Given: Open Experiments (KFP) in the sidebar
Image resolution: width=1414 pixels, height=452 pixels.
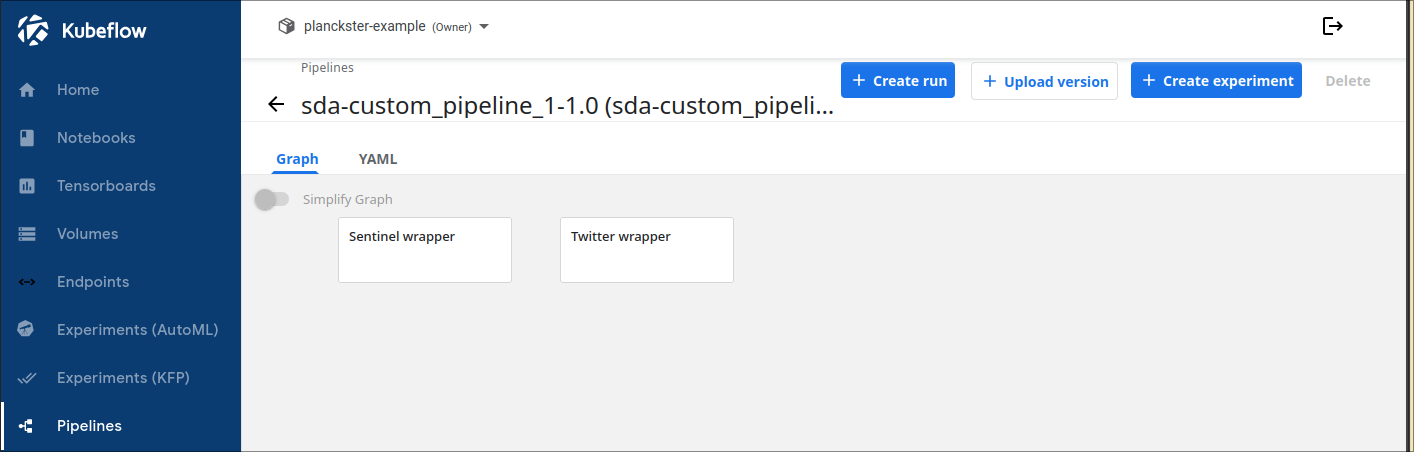Looking at the screenshot, I should click(121, 378).
